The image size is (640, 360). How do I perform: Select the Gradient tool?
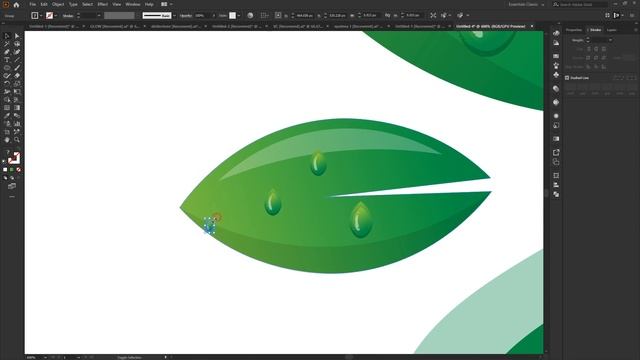[17, 108]
